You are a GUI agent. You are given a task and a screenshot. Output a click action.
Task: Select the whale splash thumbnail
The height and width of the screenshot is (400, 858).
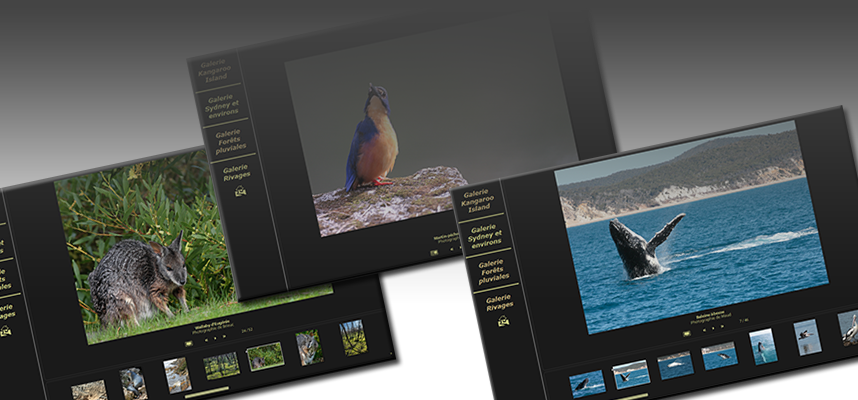(675, 365)
